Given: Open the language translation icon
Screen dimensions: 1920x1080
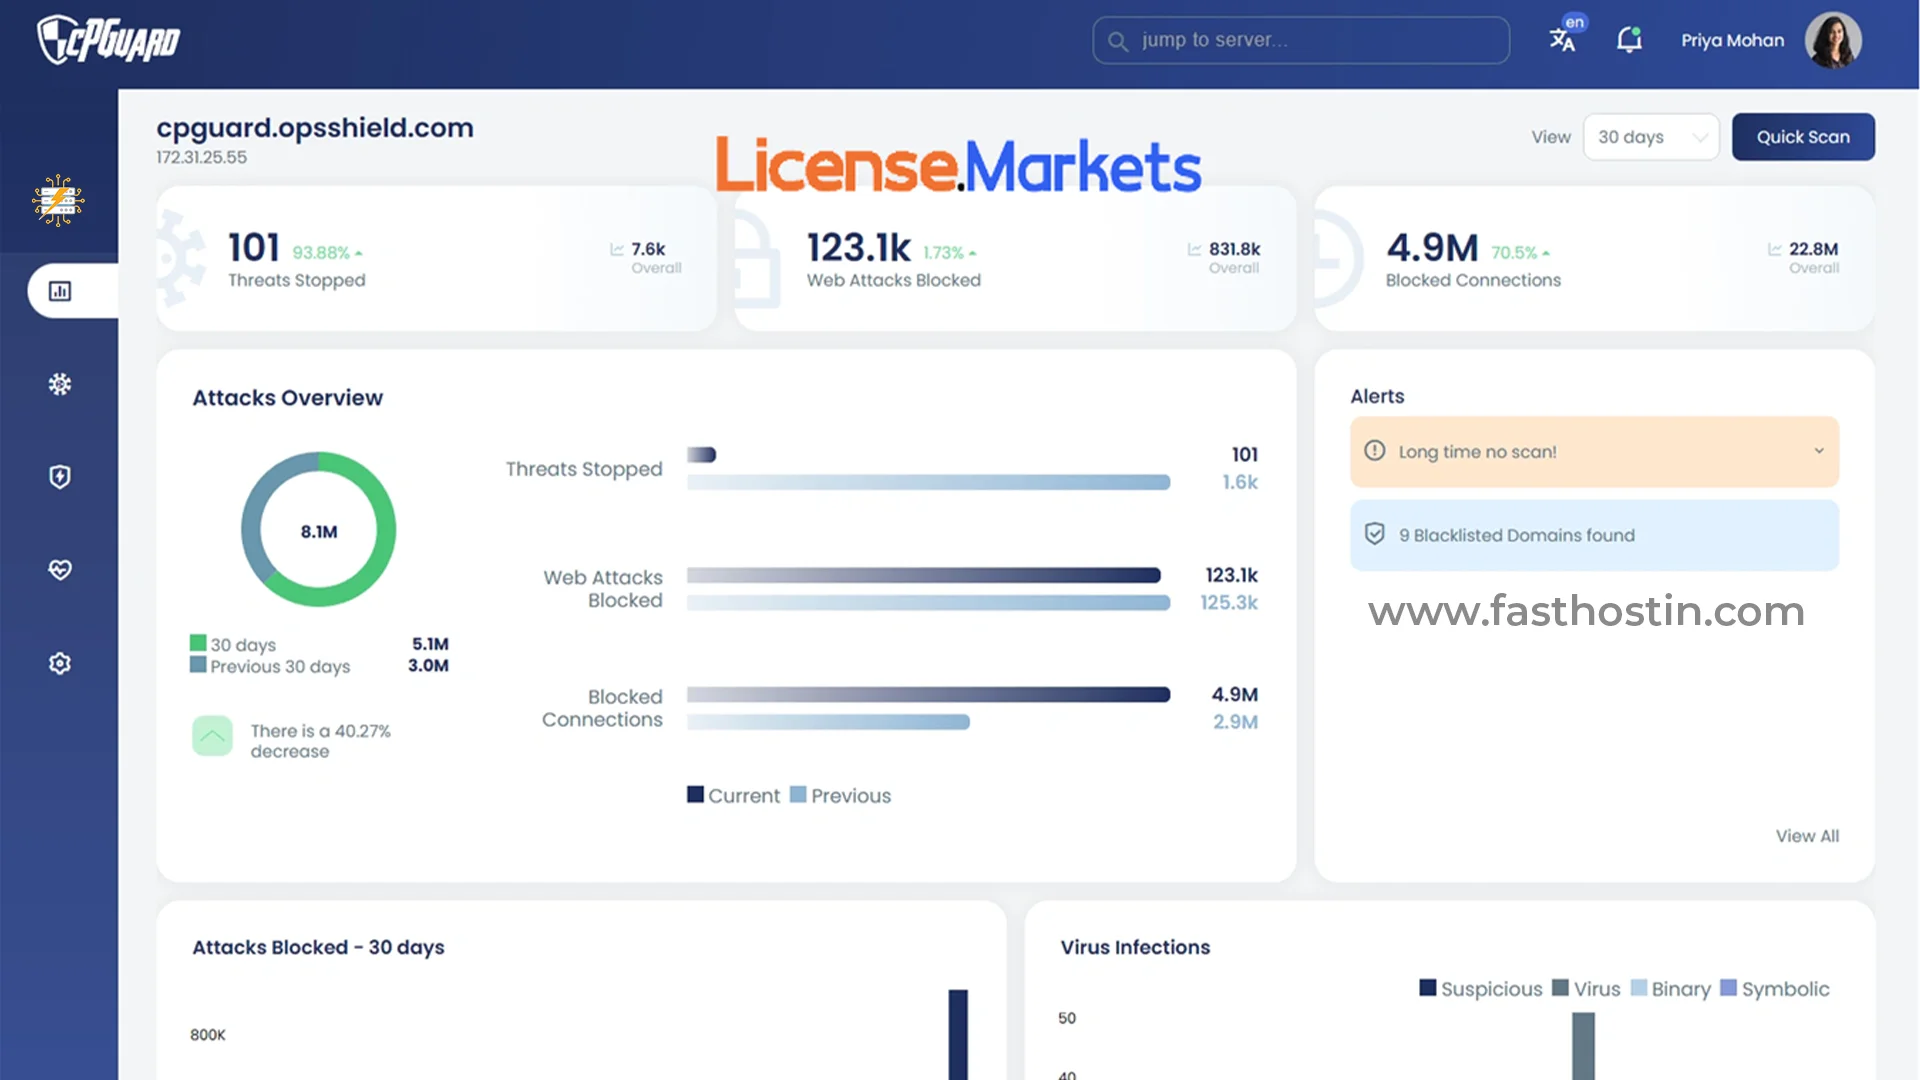Looking at the screenshot, I should click(x=1564, y=38).
